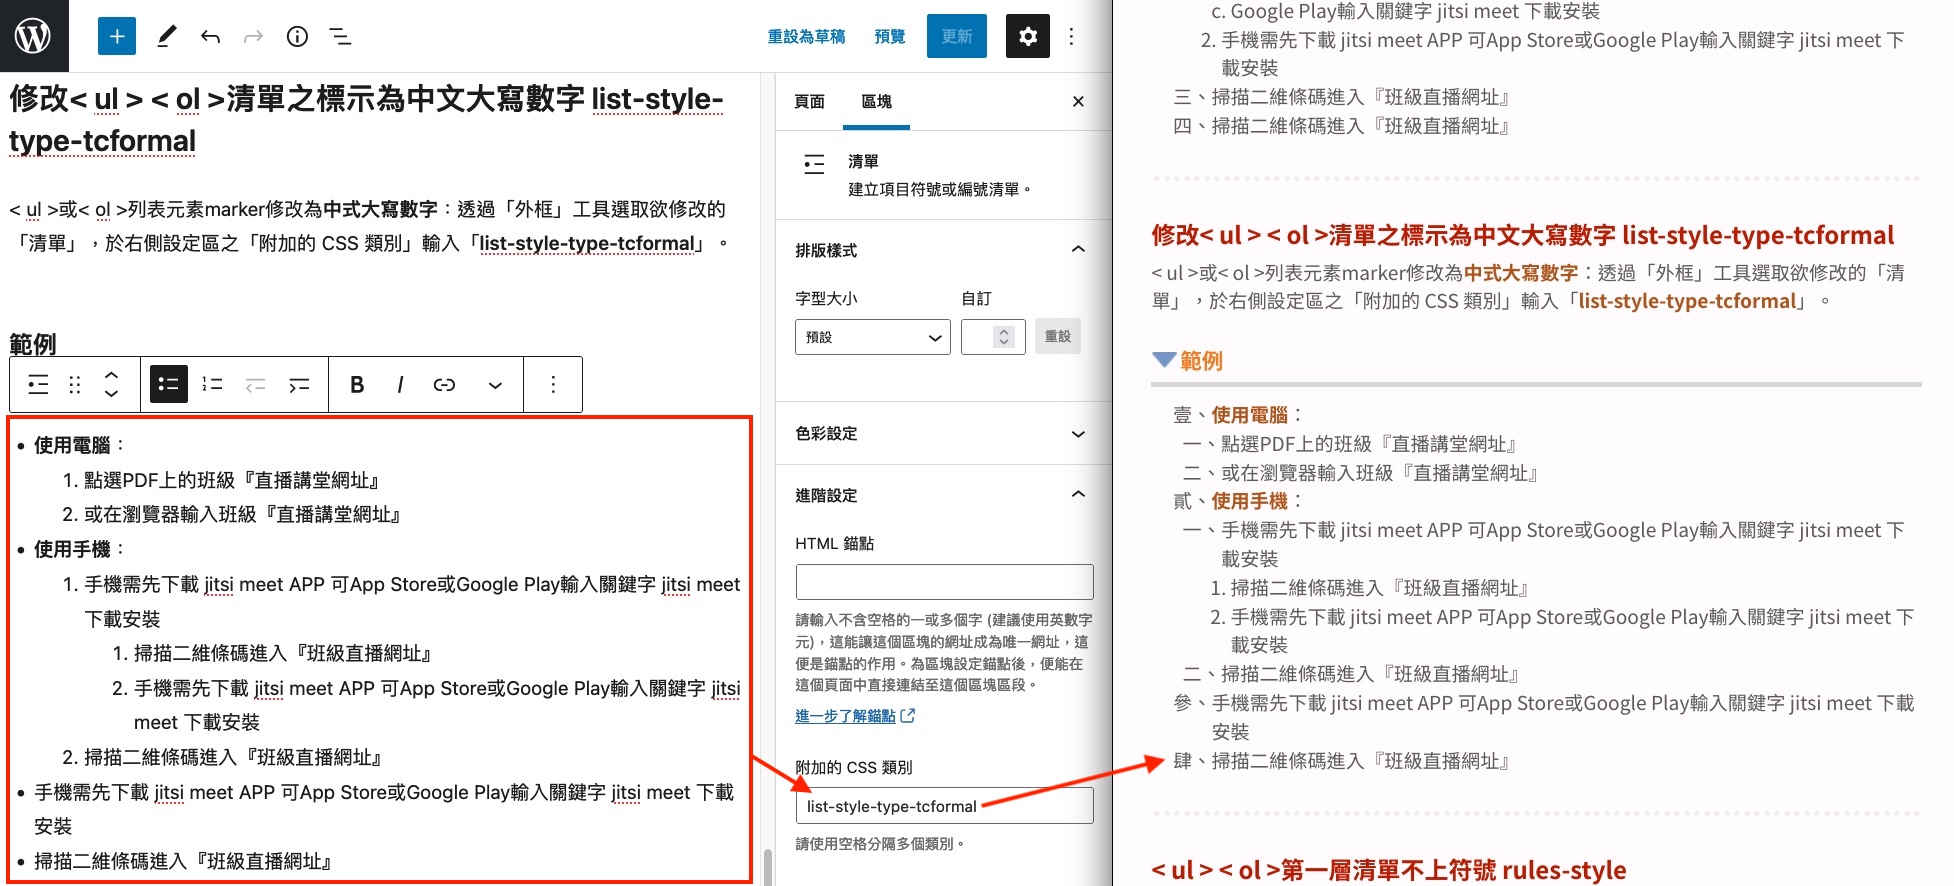Viewport: 1954px width, 886px height.
Task: Toggle the settings gear sidebar
Action: click(1028, 37)
